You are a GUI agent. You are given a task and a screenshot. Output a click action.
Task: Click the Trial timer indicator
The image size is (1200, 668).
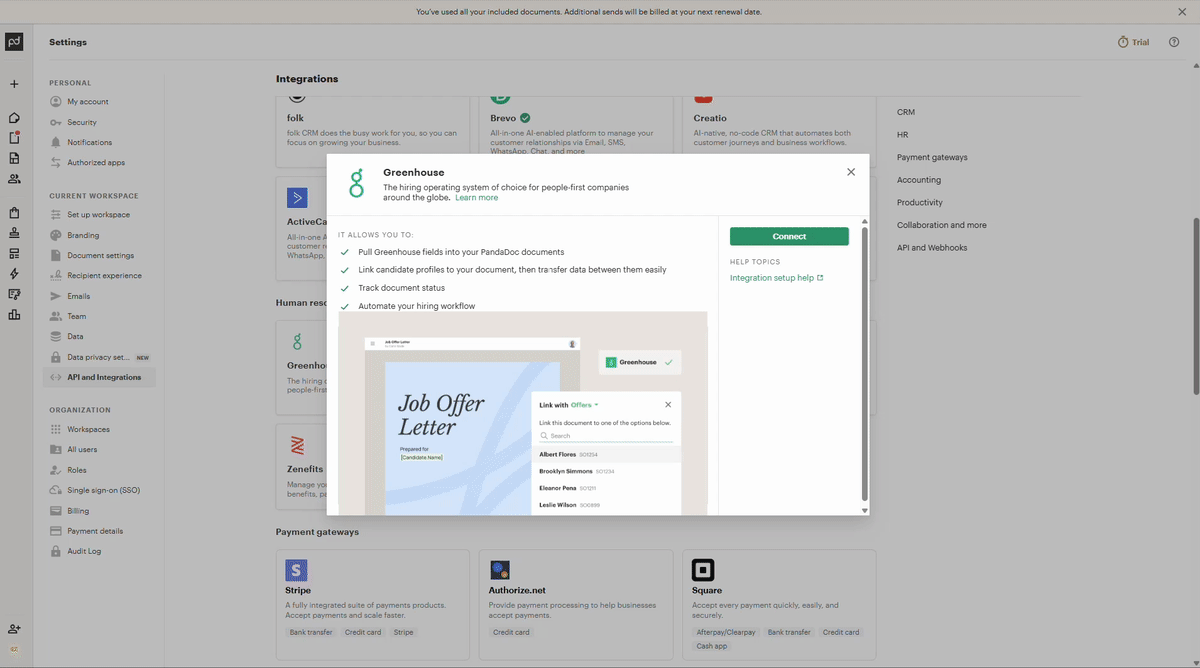(1133, 42)
